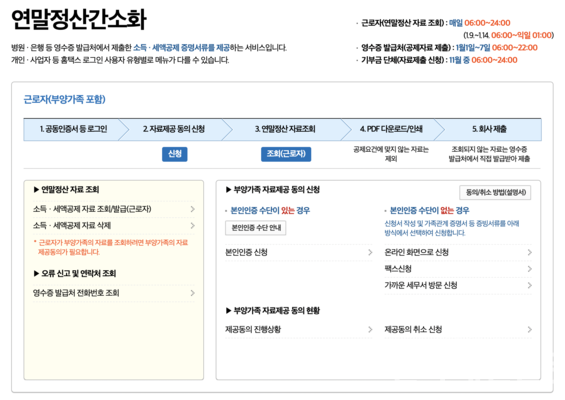The height and width of the screenshot is (400, 565).
Task: Open 동의/취소 방법(설명서) button
Action: pos(495,192)
